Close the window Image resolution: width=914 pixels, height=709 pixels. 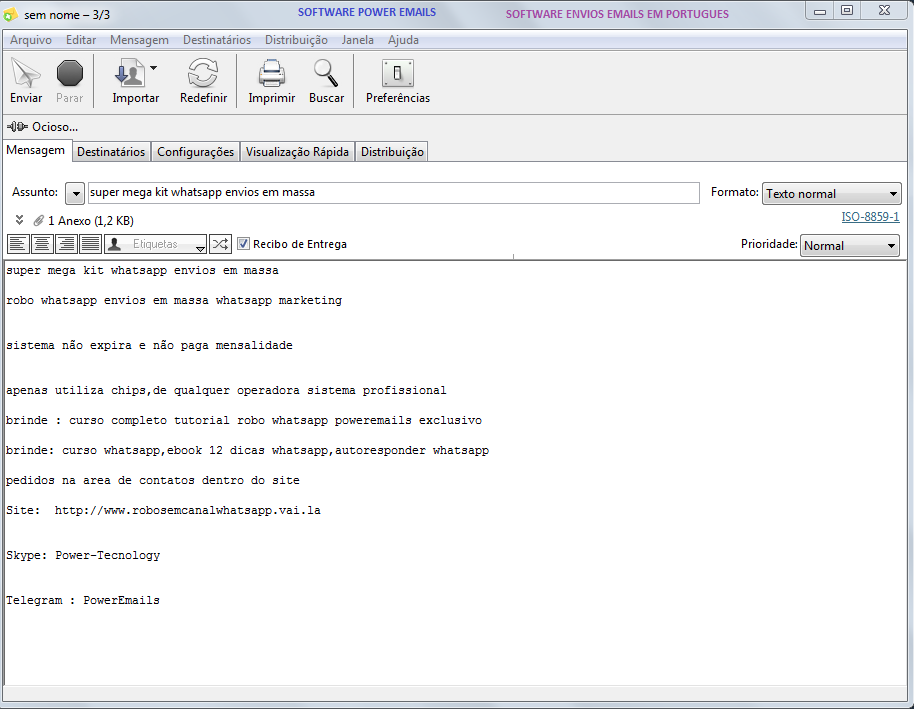884,10
